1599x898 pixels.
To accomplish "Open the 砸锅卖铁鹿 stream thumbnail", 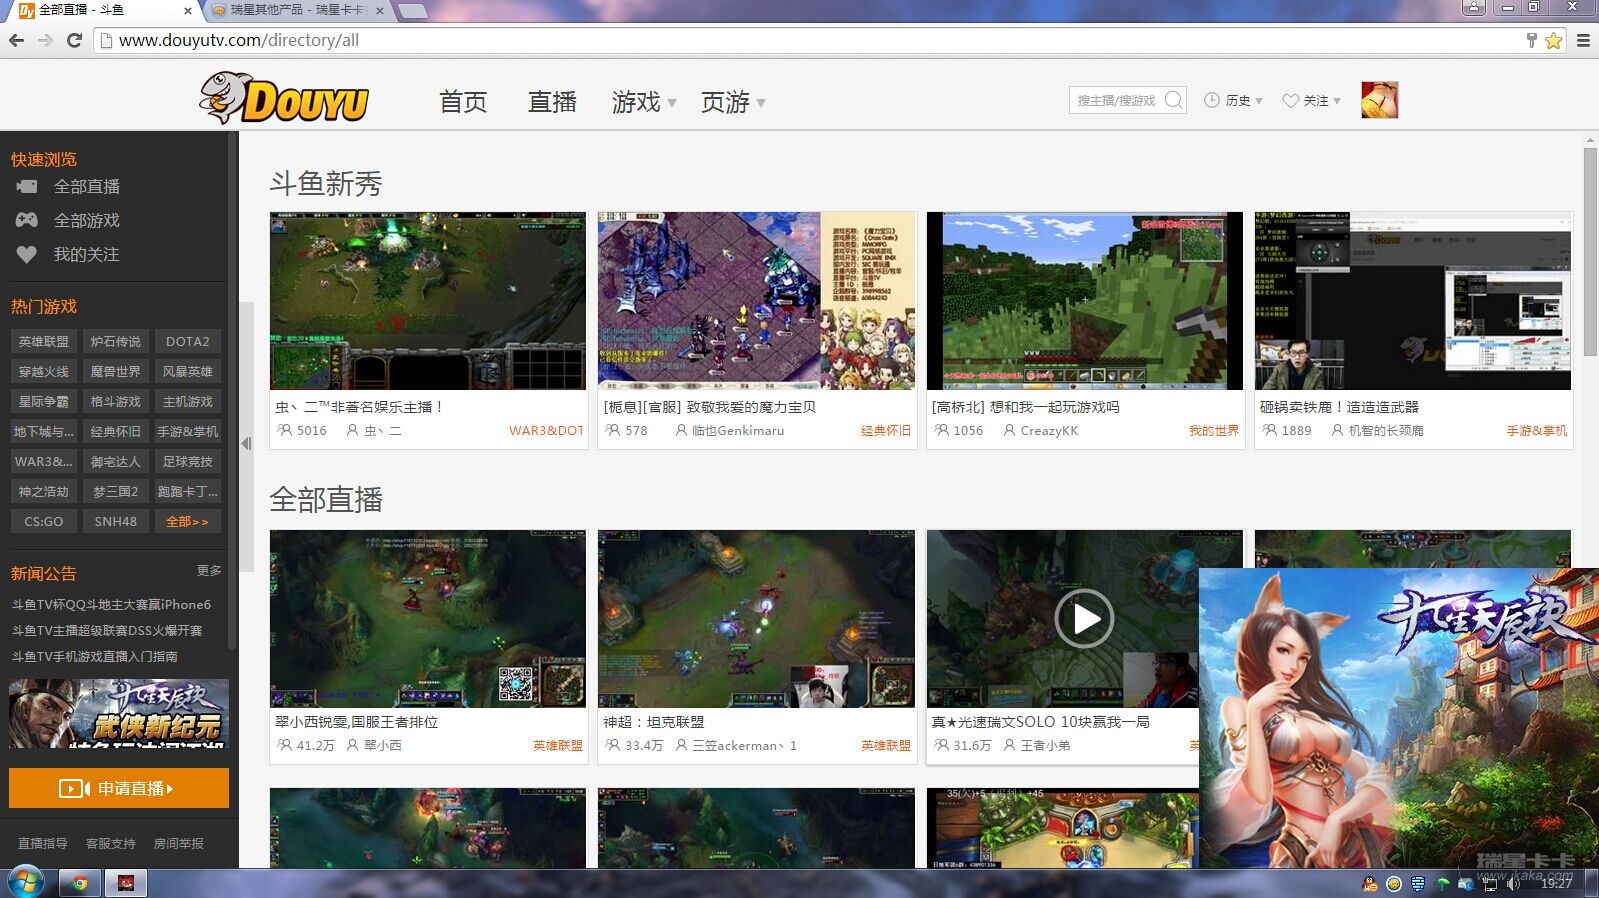I will tap(1413, 300).
